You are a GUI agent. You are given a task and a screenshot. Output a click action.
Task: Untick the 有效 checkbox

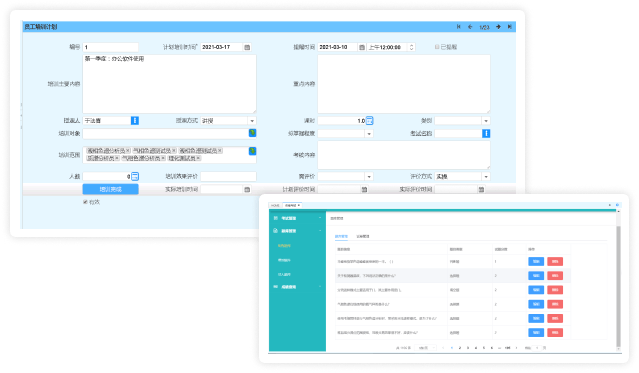[85, 202]
